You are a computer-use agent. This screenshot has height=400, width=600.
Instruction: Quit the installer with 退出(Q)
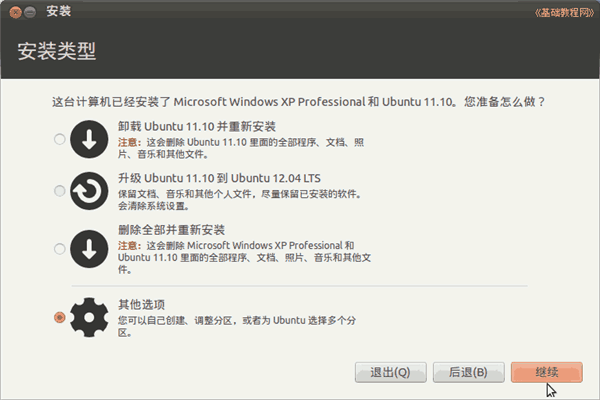(x=391, y=372)
